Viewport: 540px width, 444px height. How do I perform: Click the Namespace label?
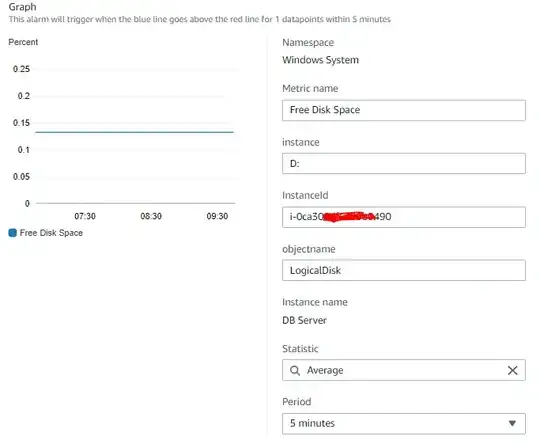point(308,43)
